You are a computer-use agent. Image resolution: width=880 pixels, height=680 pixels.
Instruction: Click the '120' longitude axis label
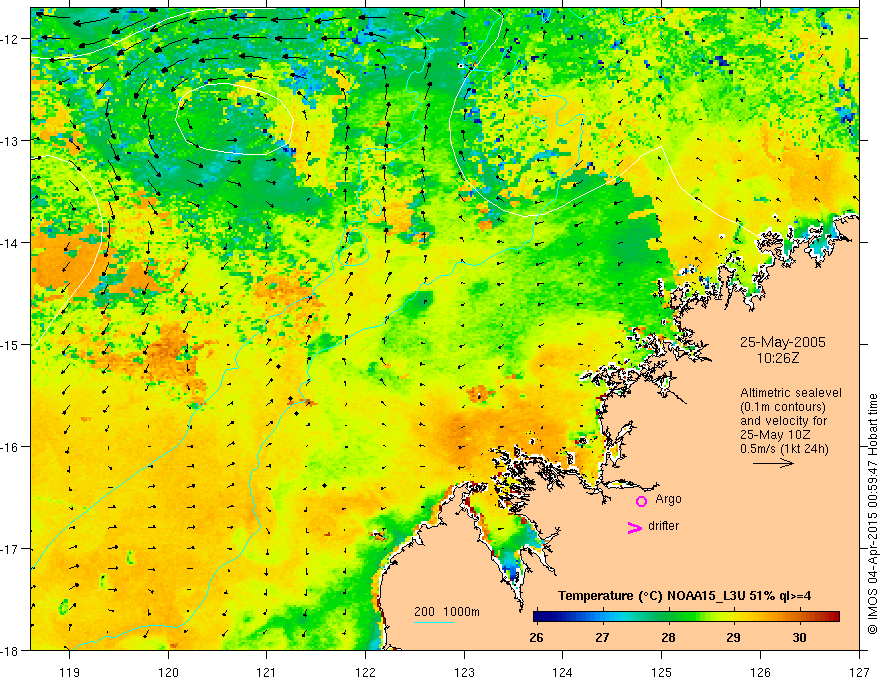click(168, 672)
